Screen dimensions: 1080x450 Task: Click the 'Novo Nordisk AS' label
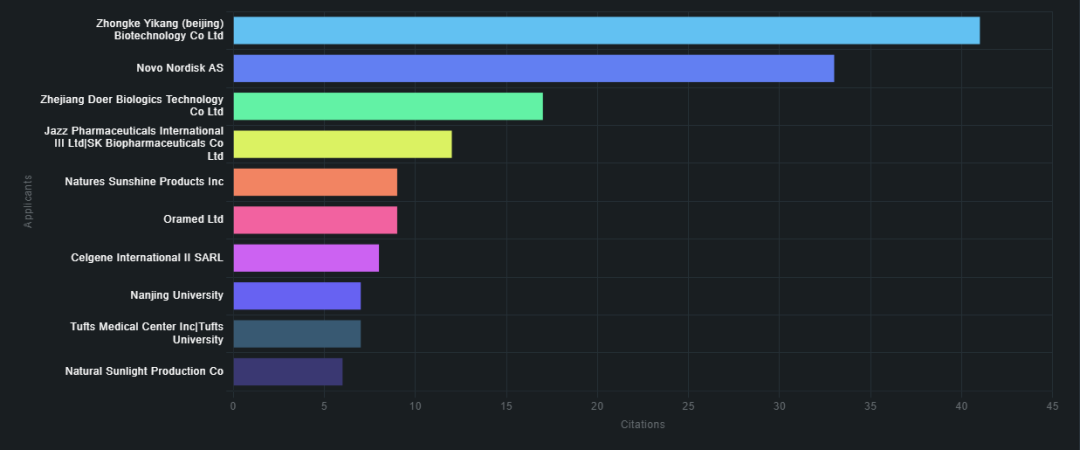click(180, 68)
